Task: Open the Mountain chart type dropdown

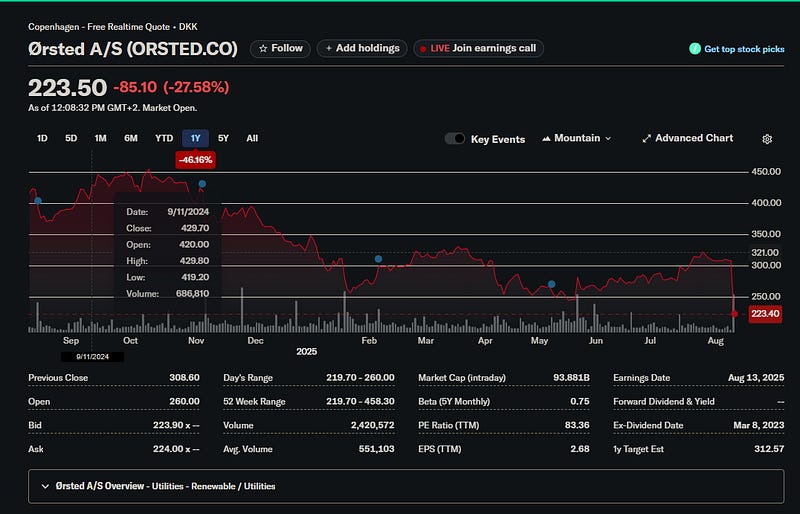Action: click(x=577, y=138)
